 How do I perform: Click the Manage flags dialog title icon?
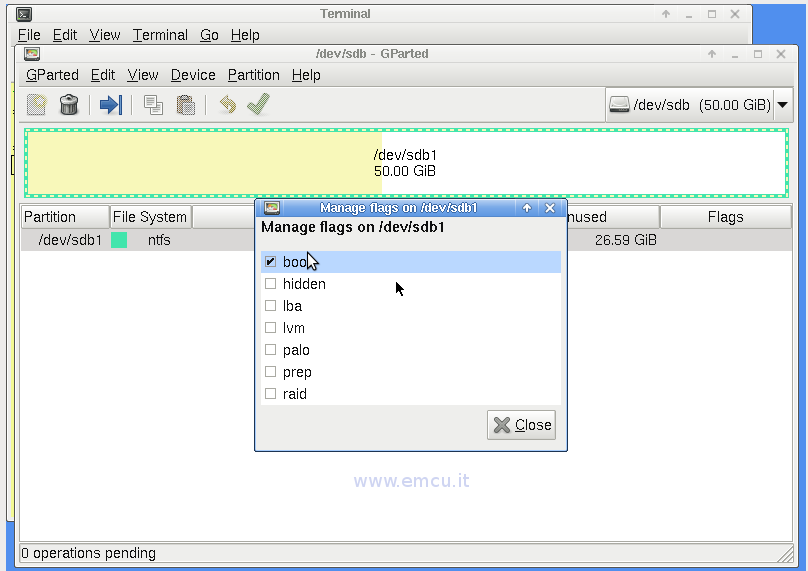(x=272, y=208)
